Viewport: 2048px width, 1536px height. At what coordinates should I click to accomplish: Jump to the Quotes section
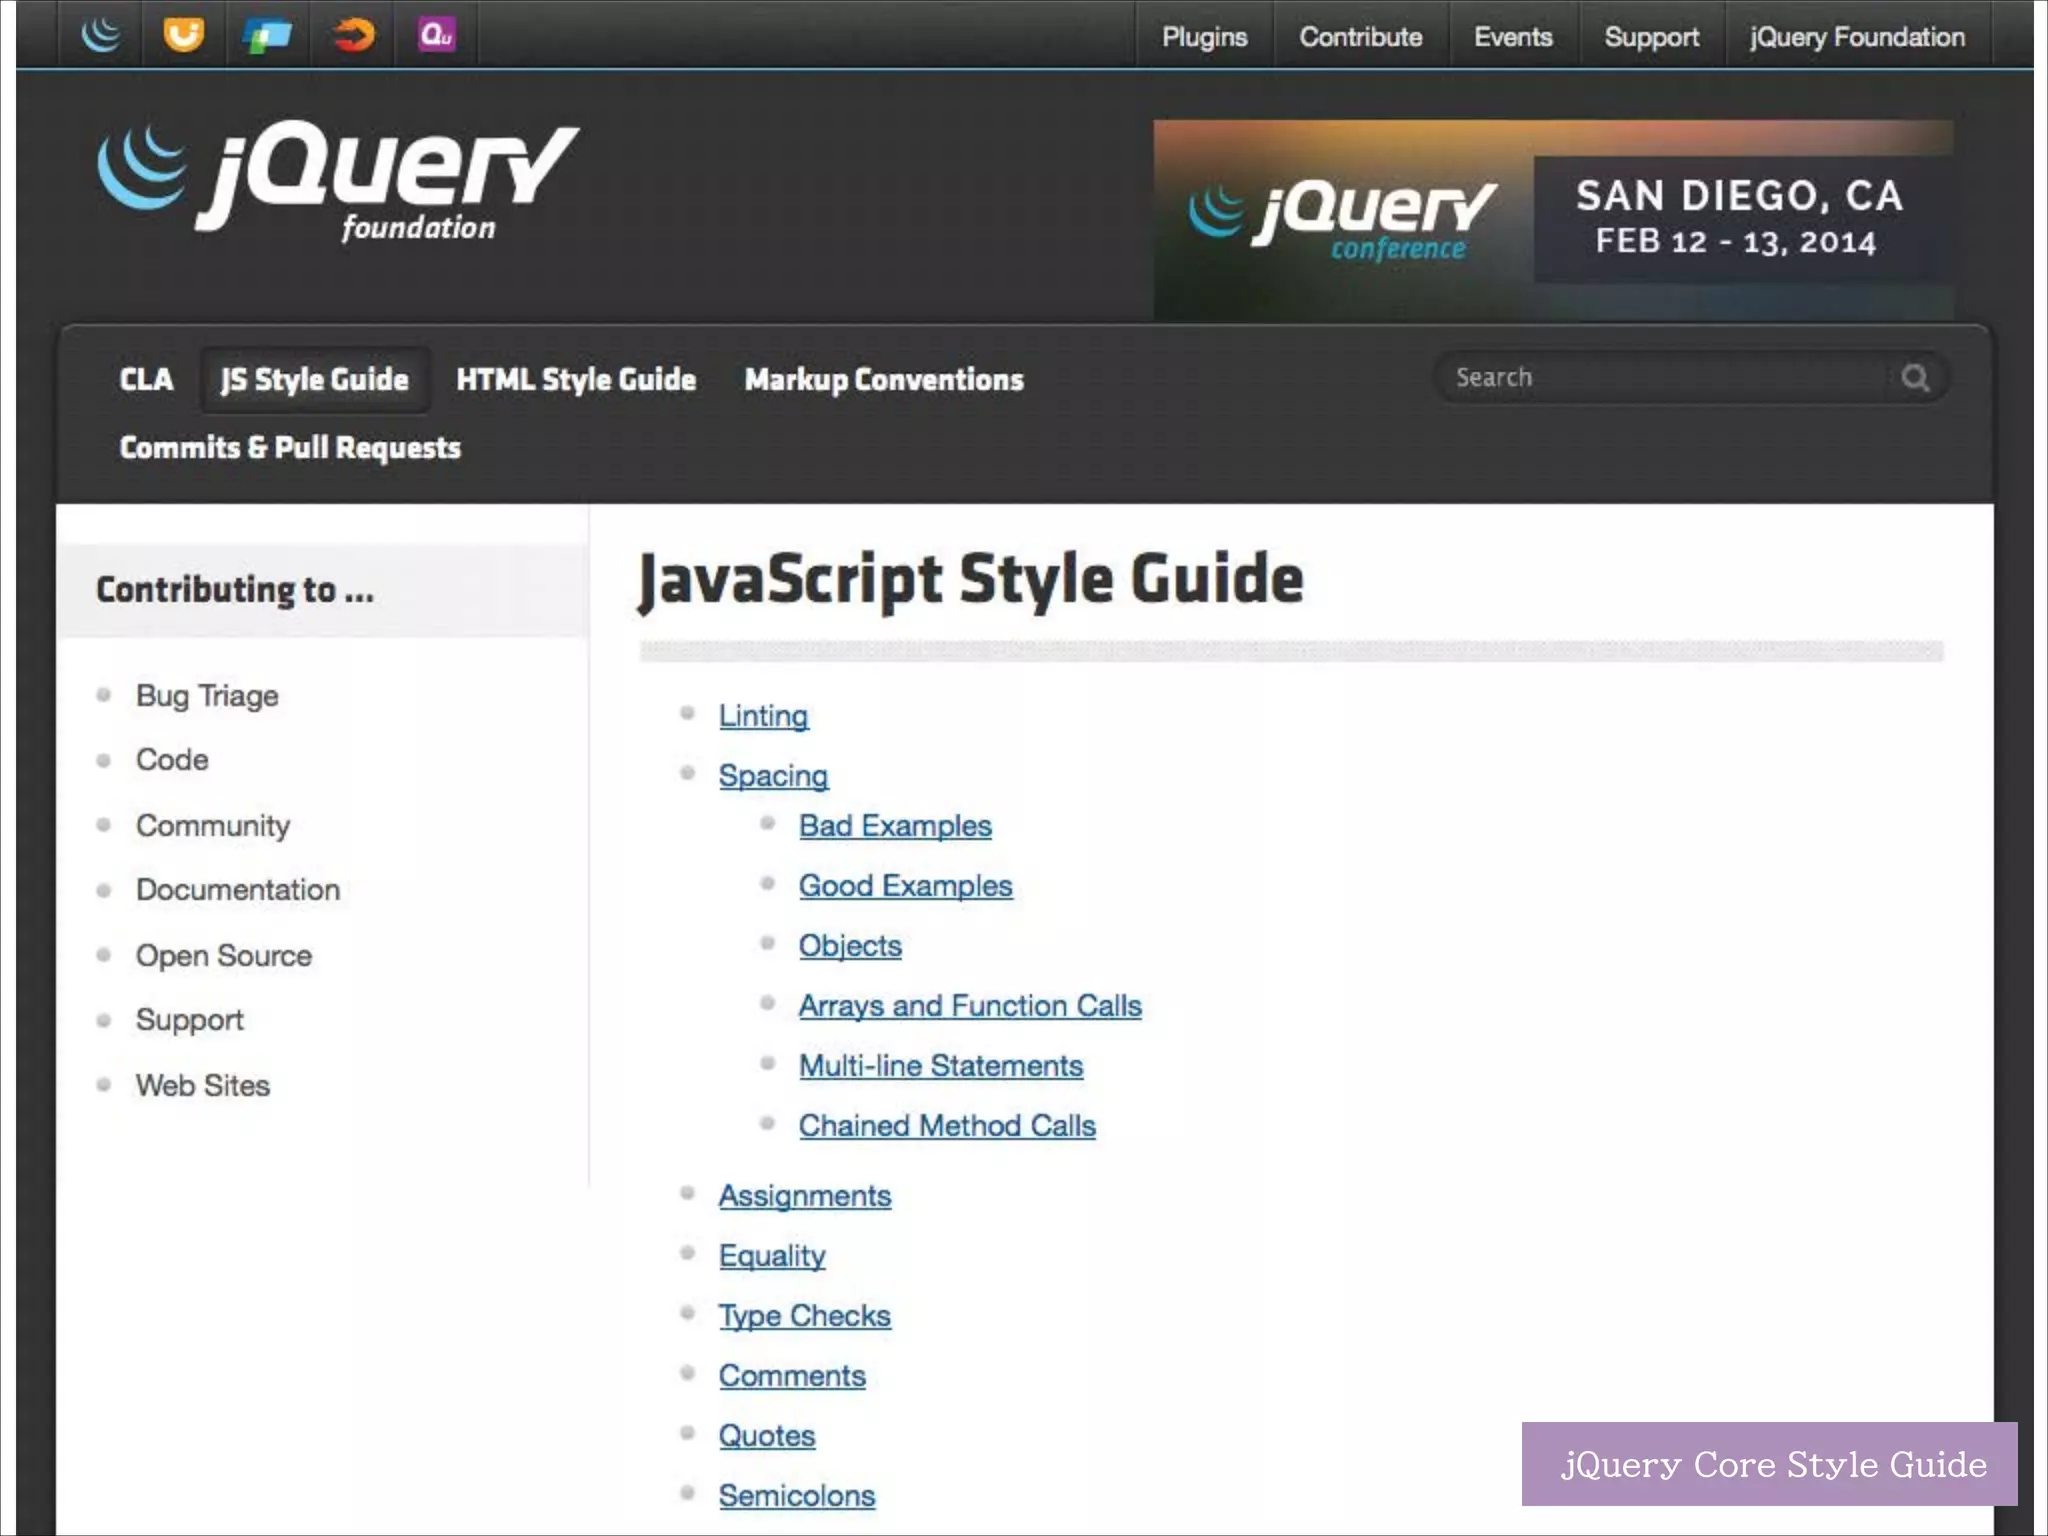(x=767, y=1436)
